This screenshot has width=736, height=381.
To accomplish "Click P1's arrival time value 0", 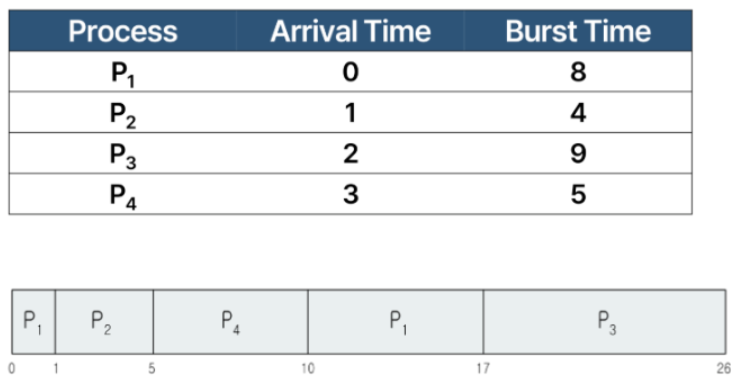I will pos(351,72).
